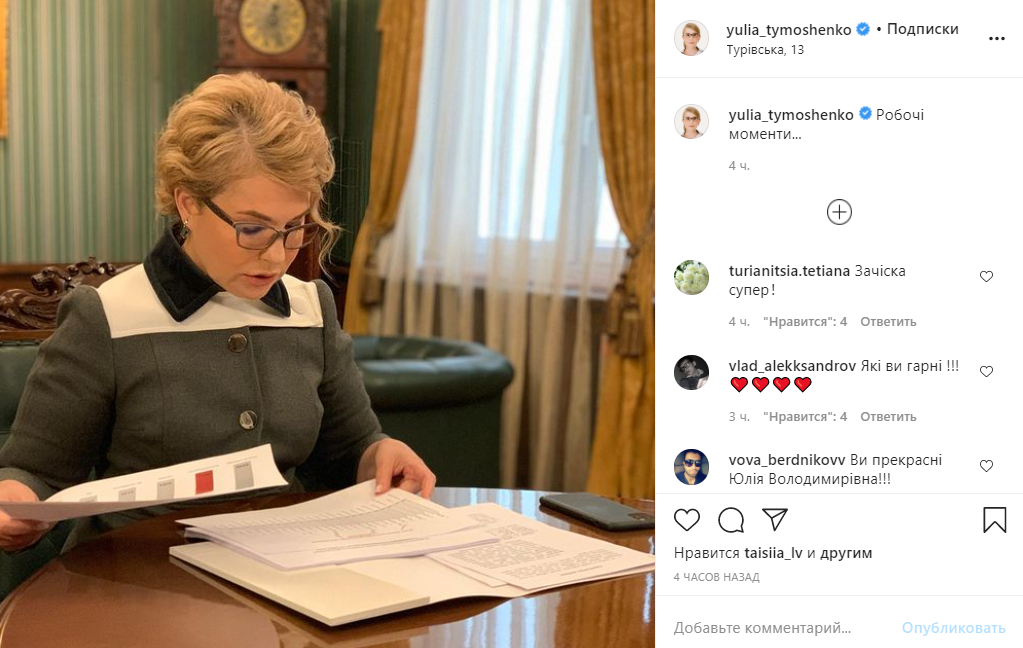Screen dimensions: 1023x648
Task: Open vlad_alekksandrov's profile picture
Action: [691, 373]
